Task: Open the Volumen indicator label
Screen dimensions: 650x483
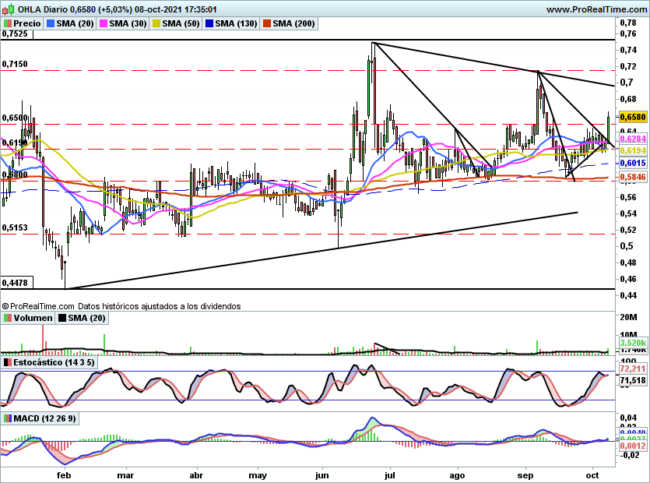Action: pos(33,318)
